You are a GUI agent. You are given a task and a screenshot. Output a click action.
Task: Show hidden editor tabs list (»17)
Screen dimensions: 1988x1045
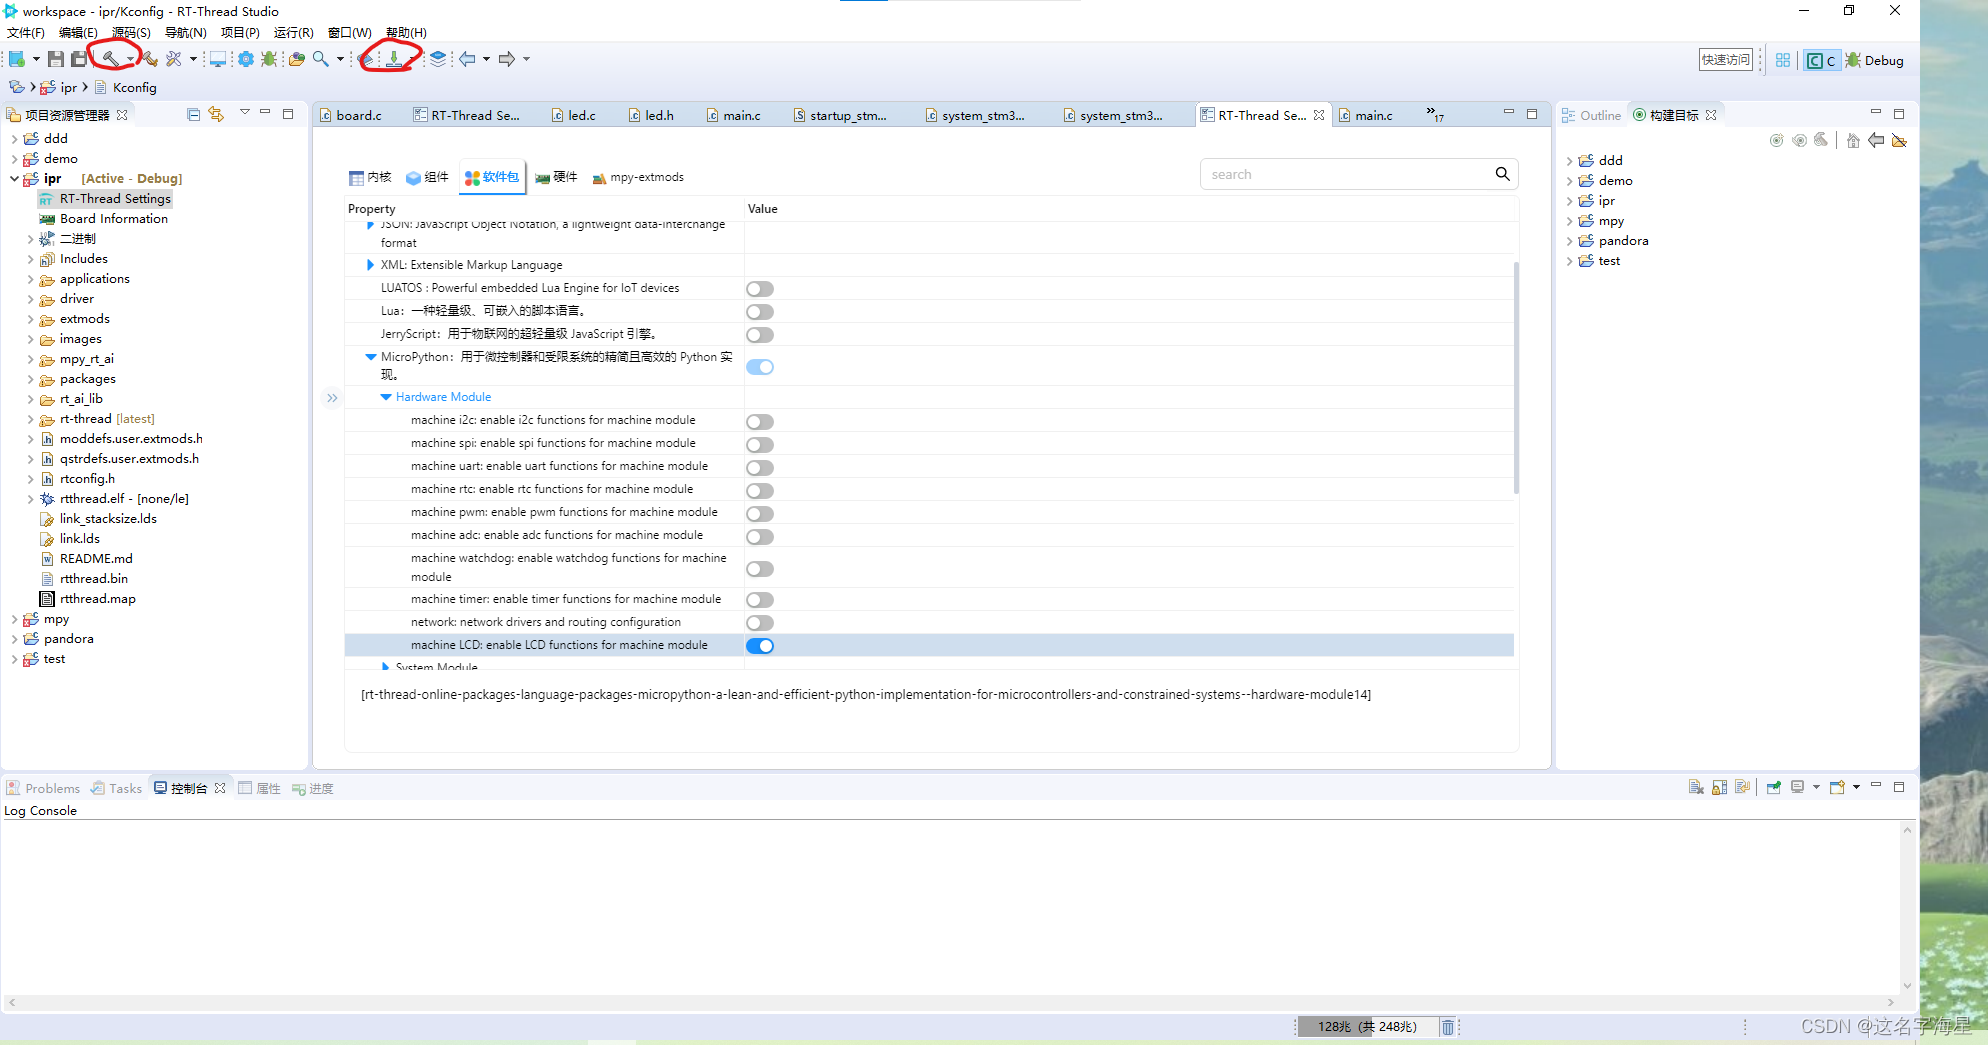tap(1434, 115)
